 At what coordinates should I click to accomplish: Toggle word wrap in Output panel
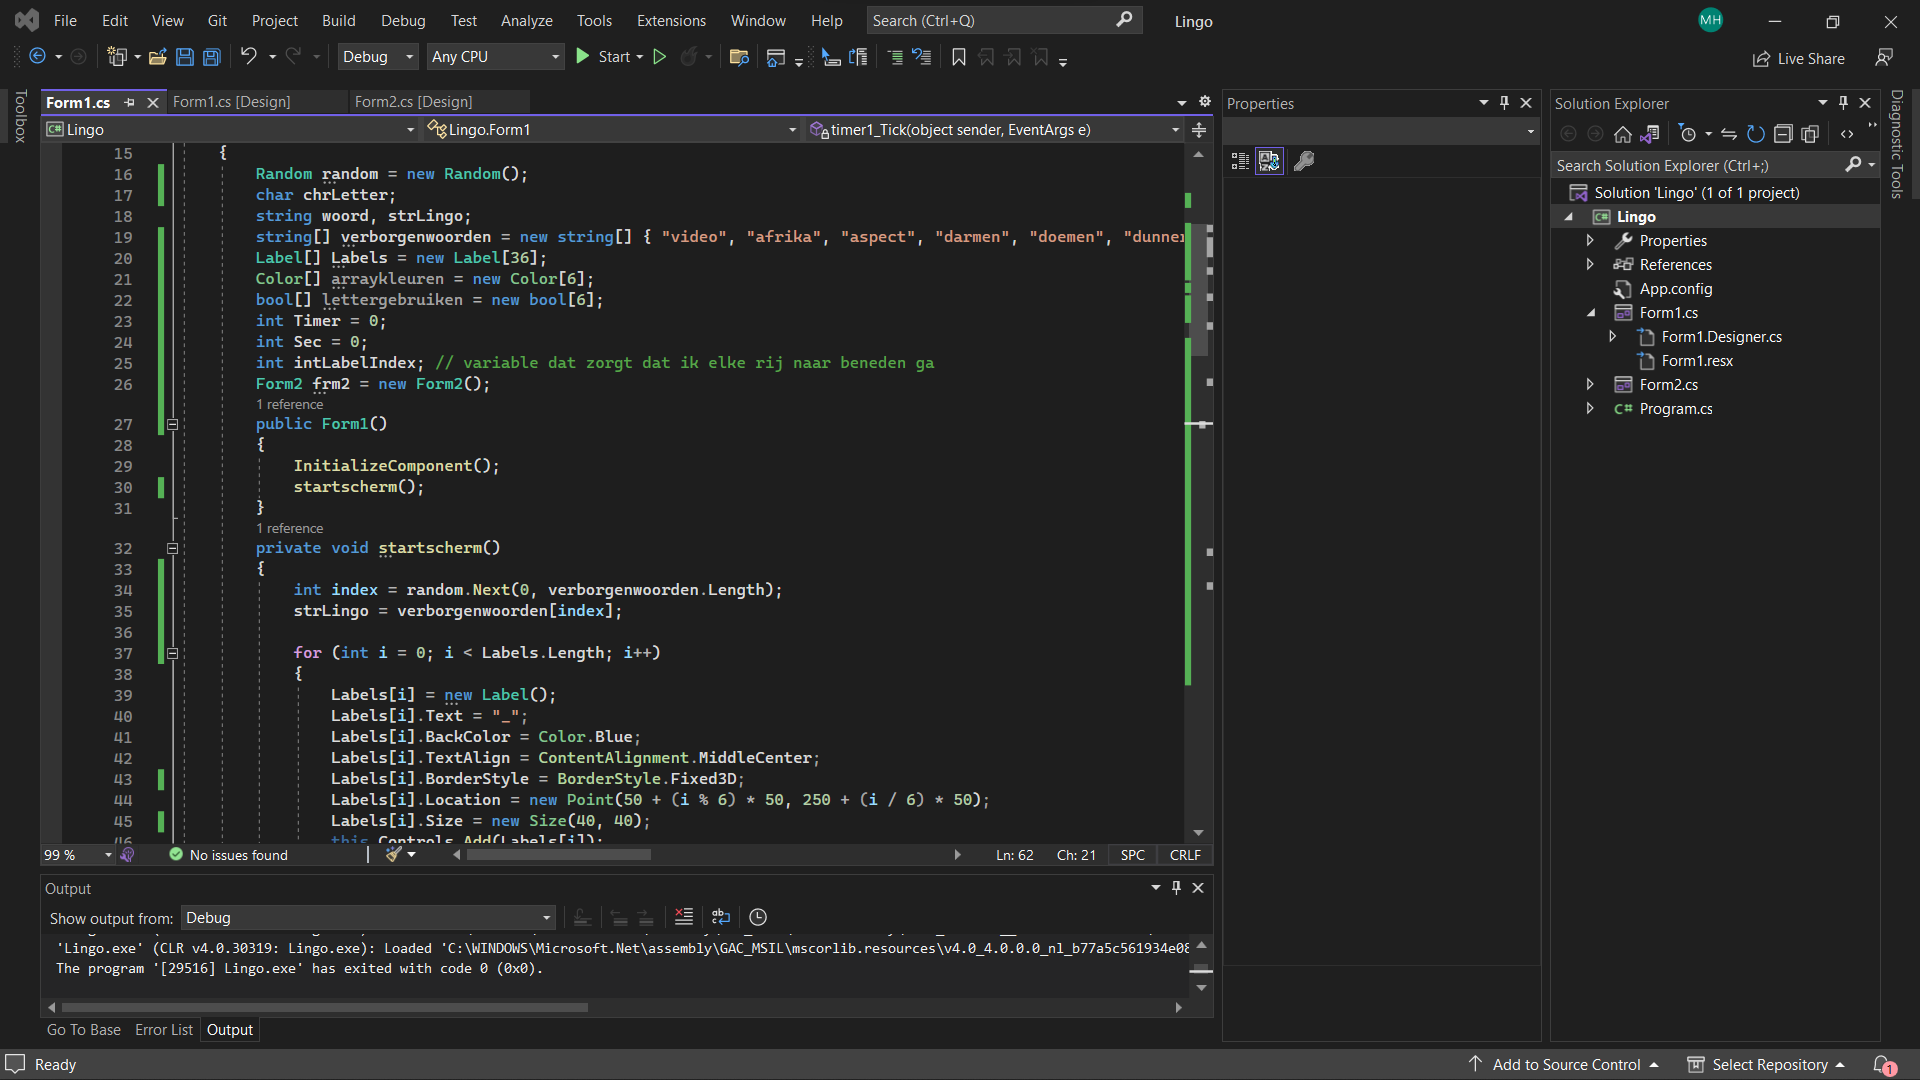(x=721, y=917)
